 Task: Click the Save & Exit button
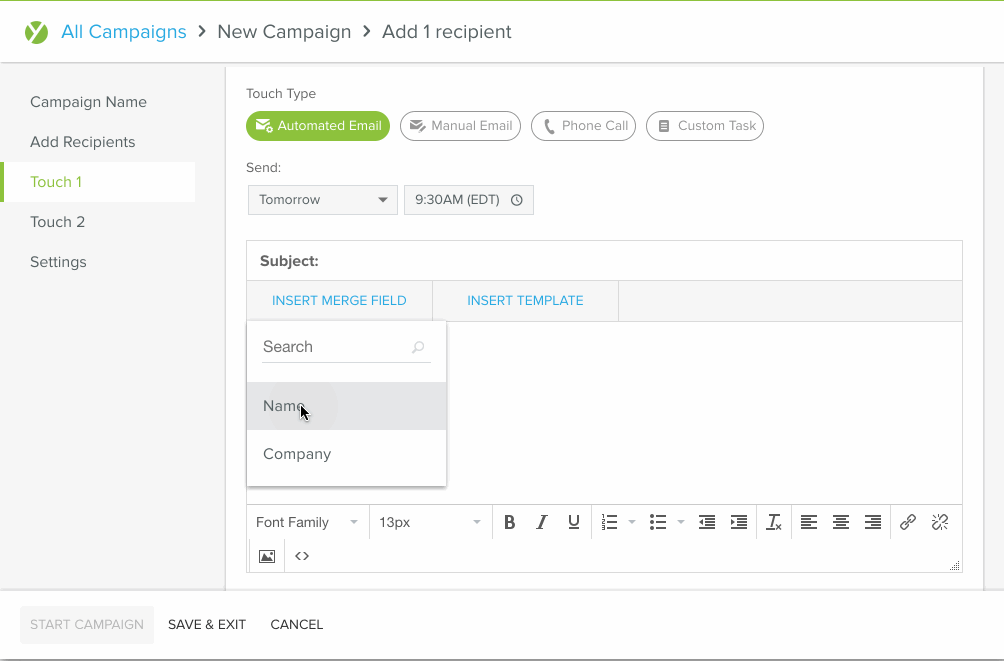pos(207,624)
